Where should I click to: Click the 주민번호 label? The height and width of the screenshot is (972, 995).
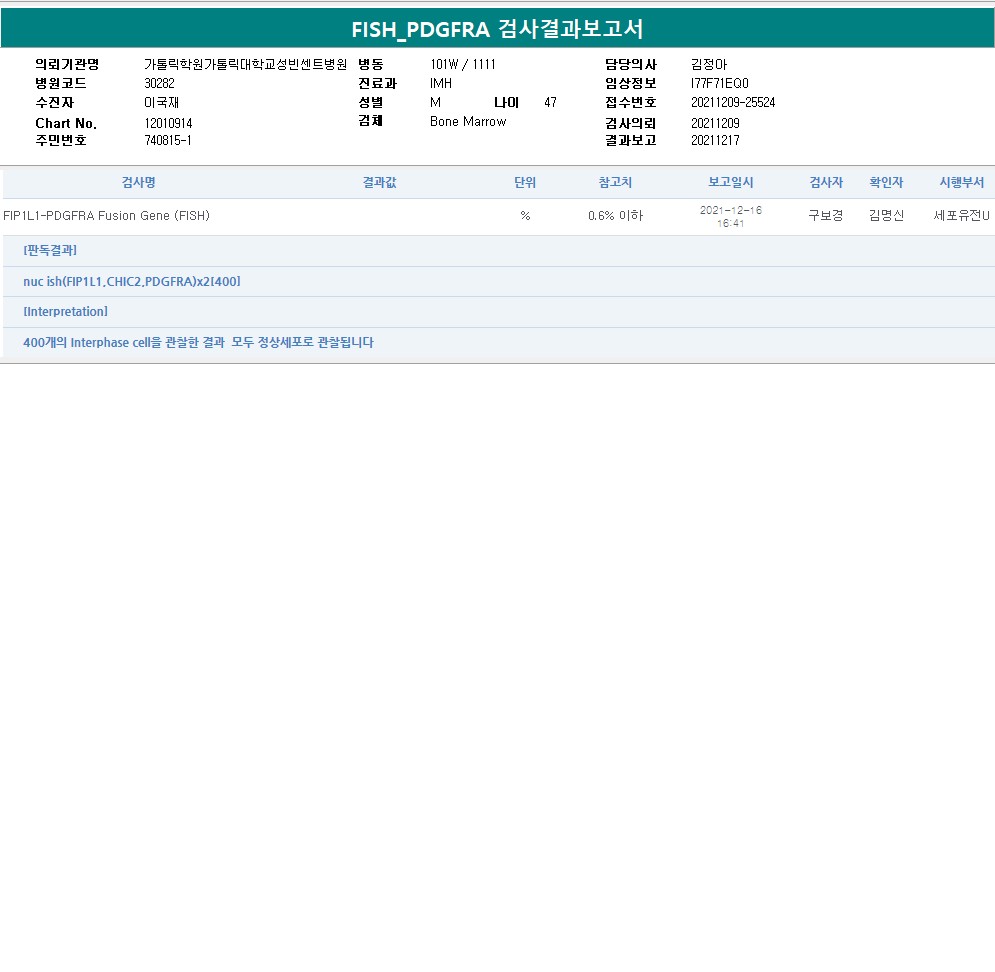tap(61, 140)
